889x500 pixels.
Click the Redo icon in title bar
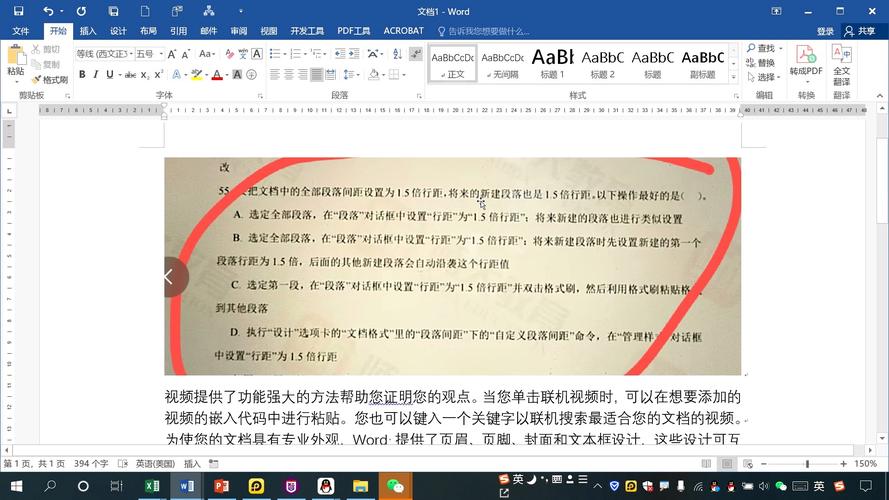point(82,11)
